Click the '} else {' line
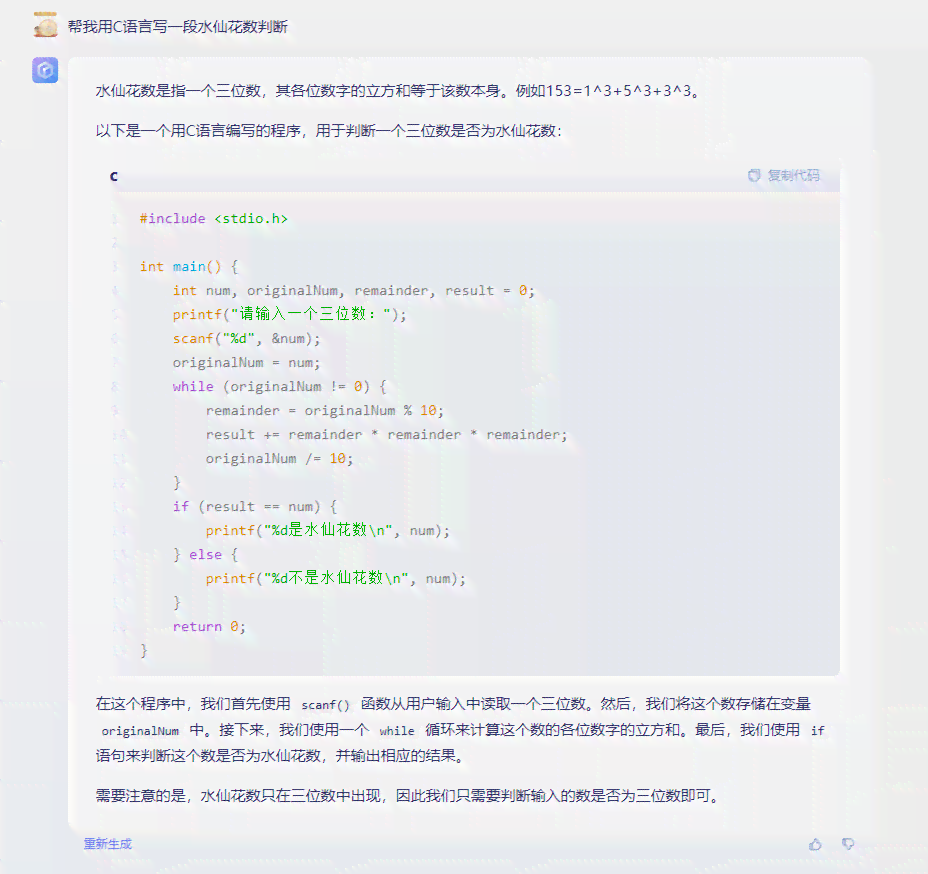 (205, 554)
